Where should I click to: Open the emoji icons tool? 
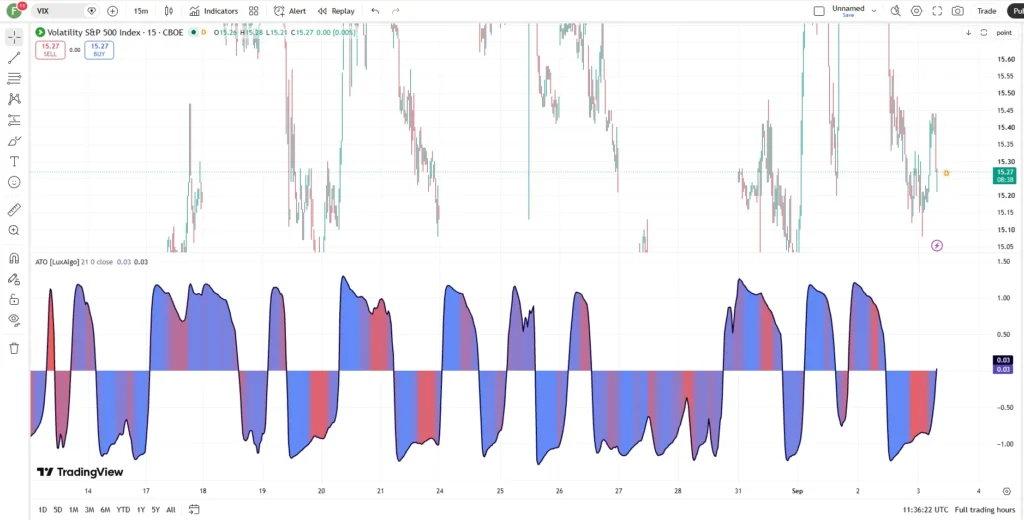click(14, 182)
